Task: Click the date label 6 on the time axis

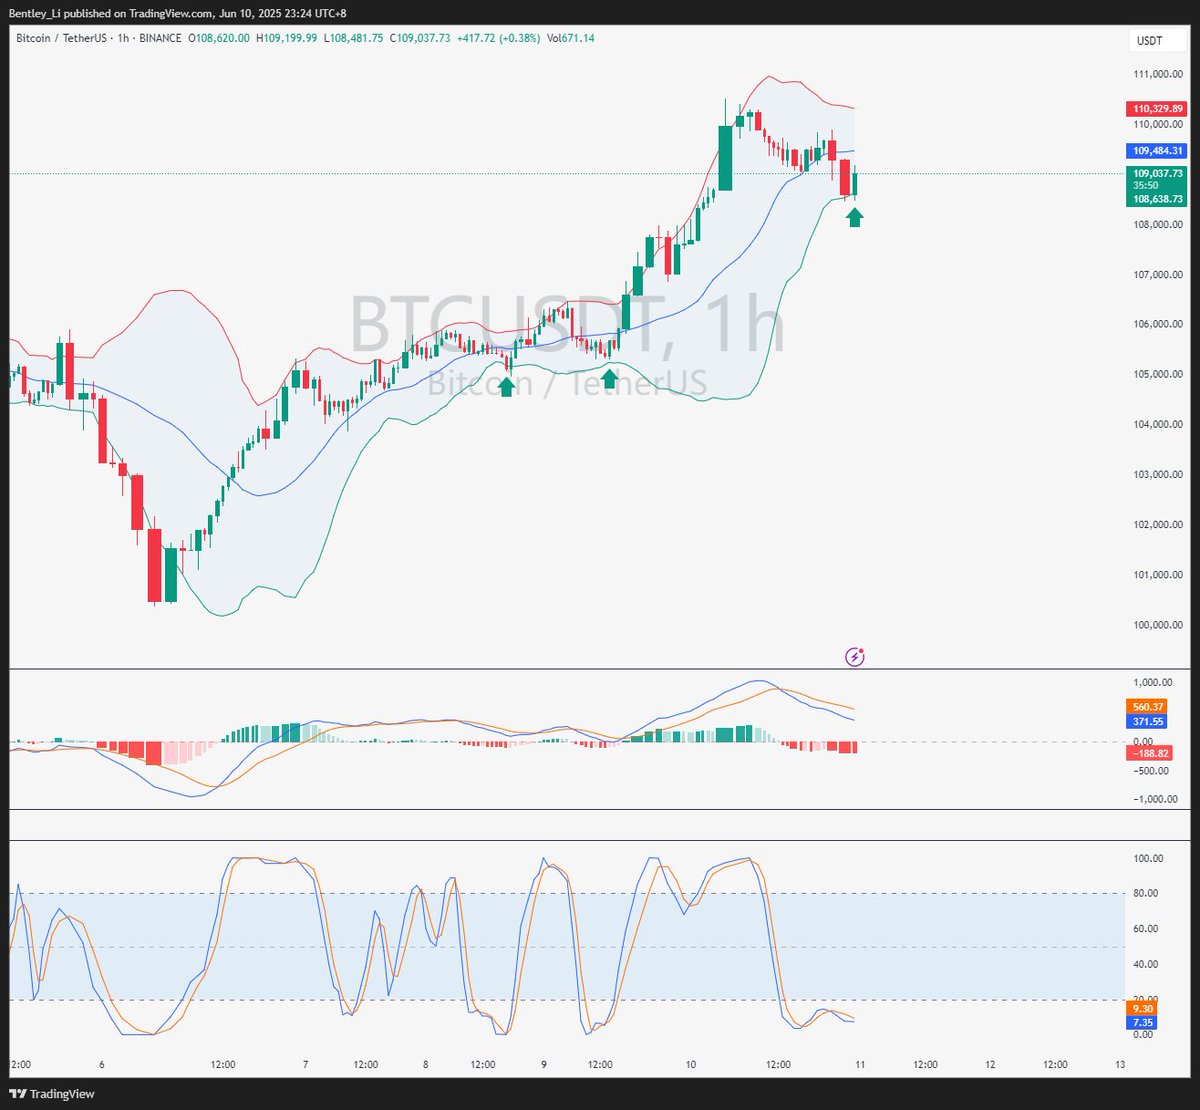Action: click(102, 1065)
